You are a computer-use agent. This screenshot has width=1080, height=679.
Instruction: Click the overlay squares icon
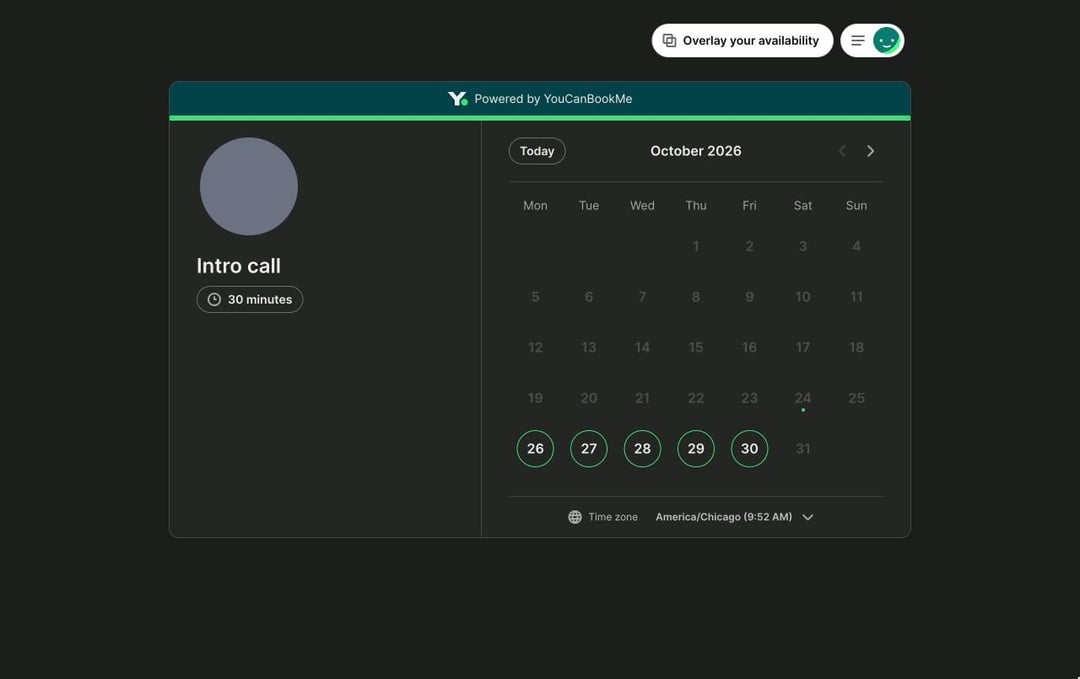(669, 41)
